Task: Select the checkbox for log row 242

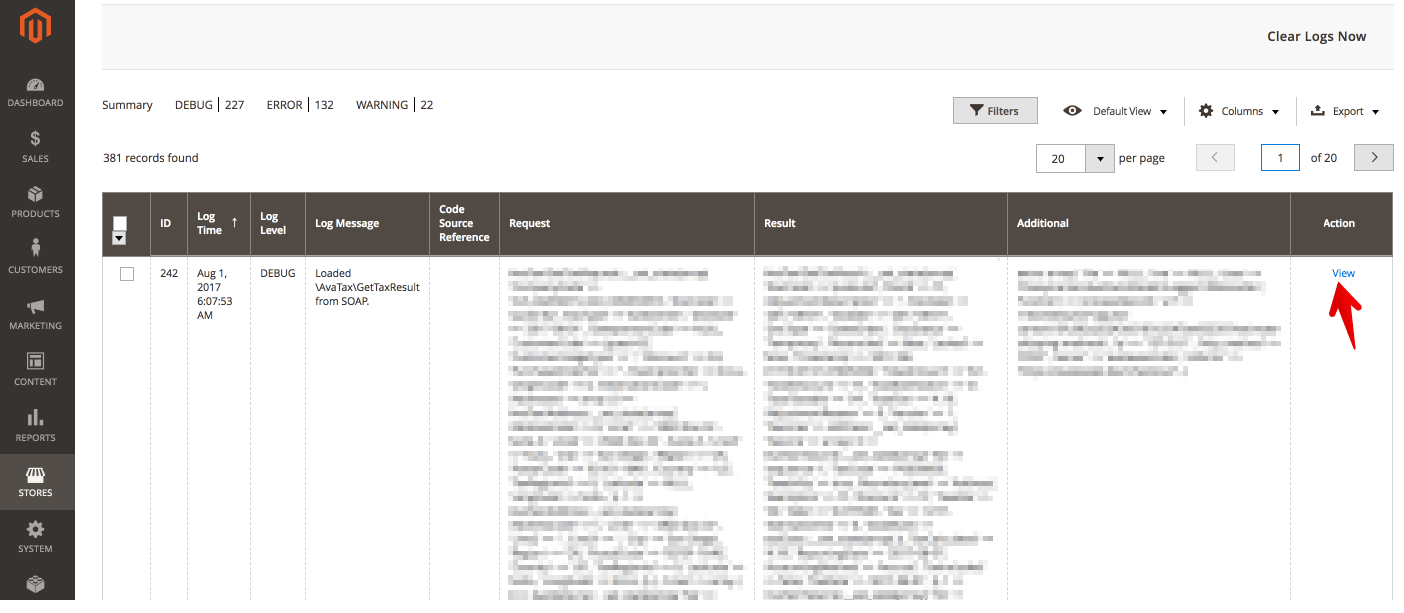Action: coord(127,274)
